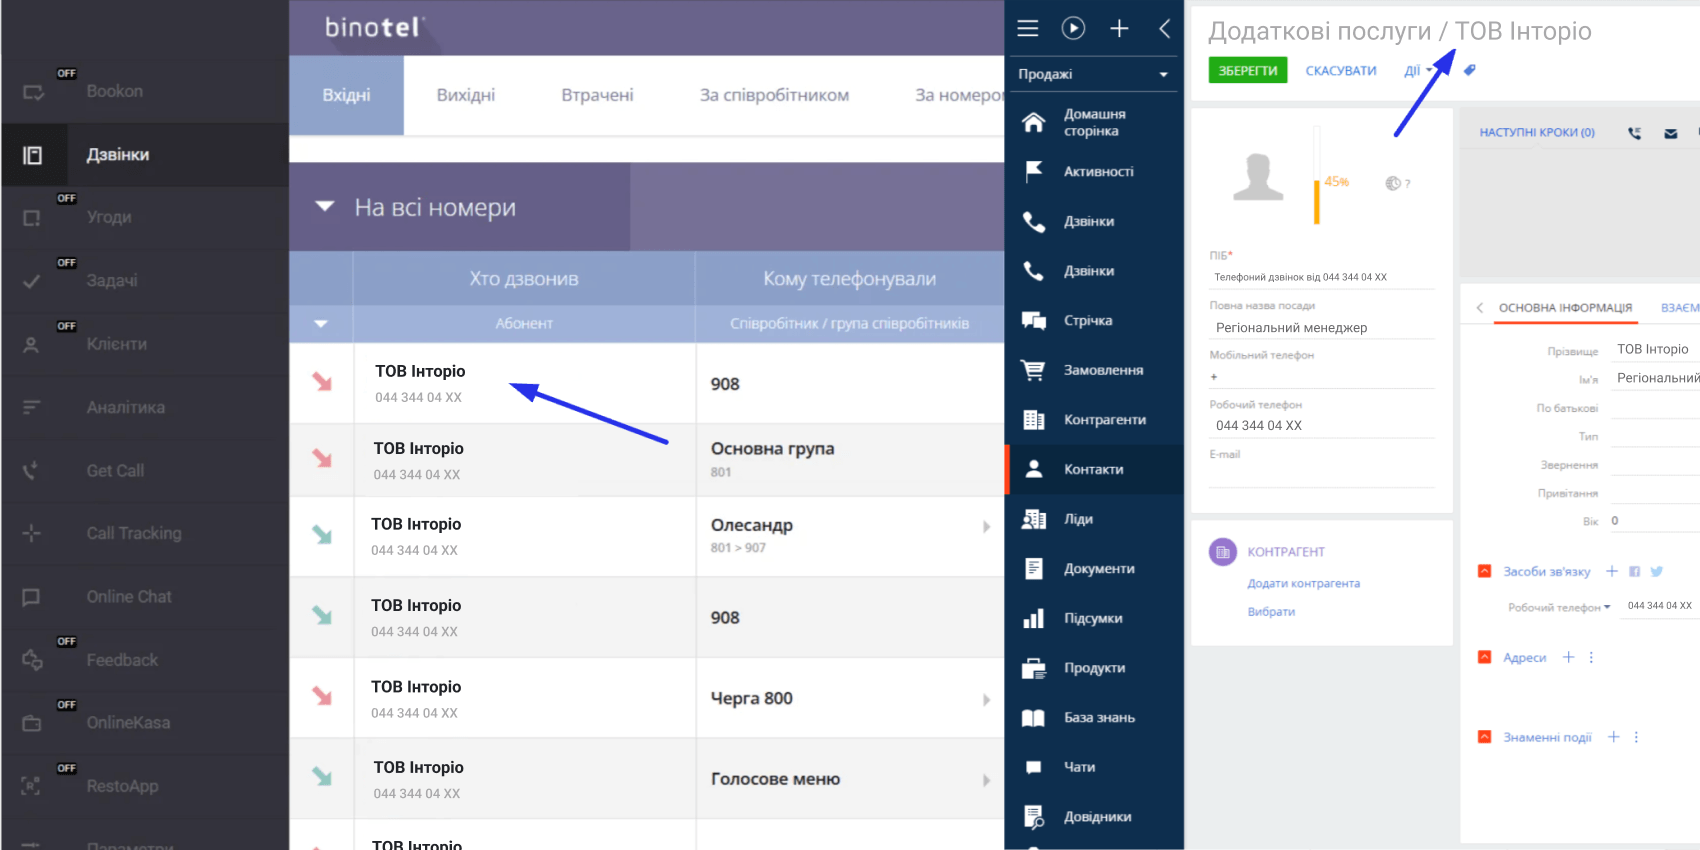Click the Вибрати link under КОНТРАГЕНТ
The width and height of the screenshot is (1700, 850).
tap(1271, 612)
